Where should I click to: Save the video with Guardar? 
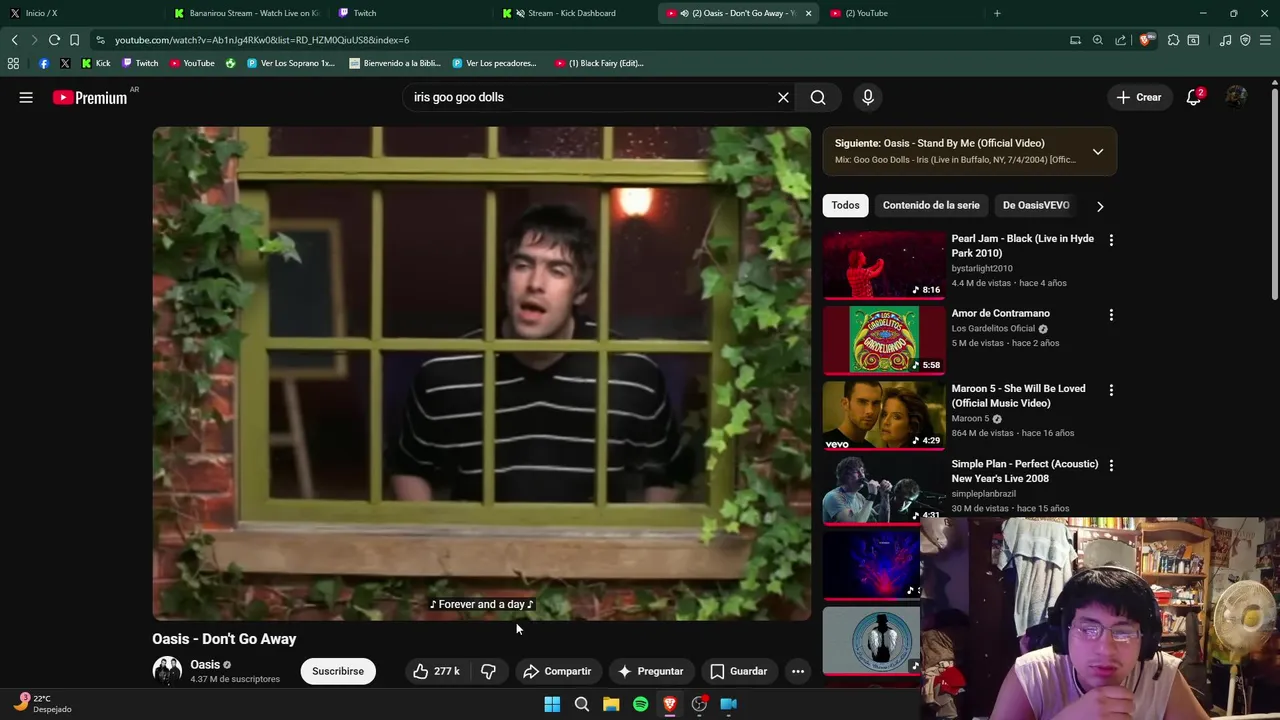pyautogui.click(x=739, y=671)
